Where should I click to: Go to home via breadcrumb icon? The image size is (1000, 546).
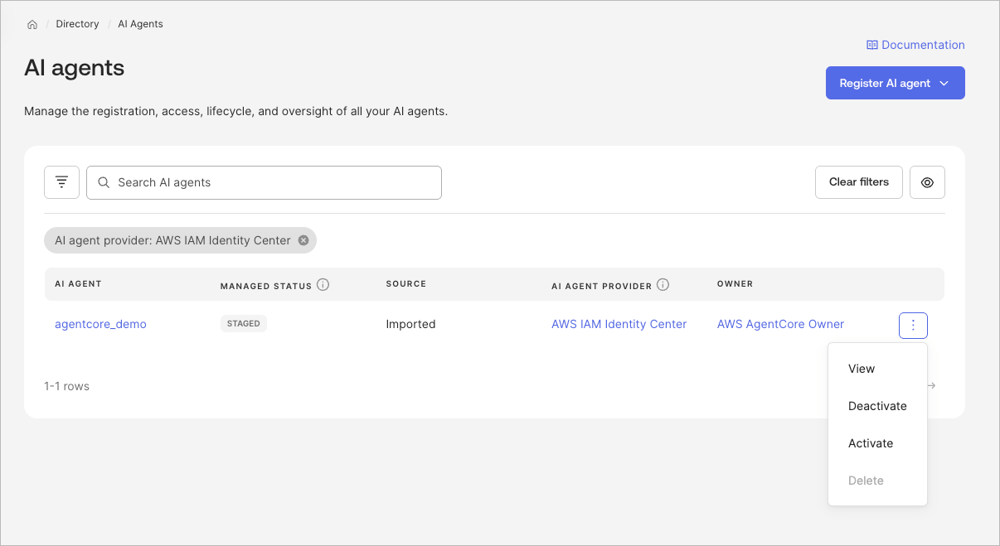[x=32, y=24]
